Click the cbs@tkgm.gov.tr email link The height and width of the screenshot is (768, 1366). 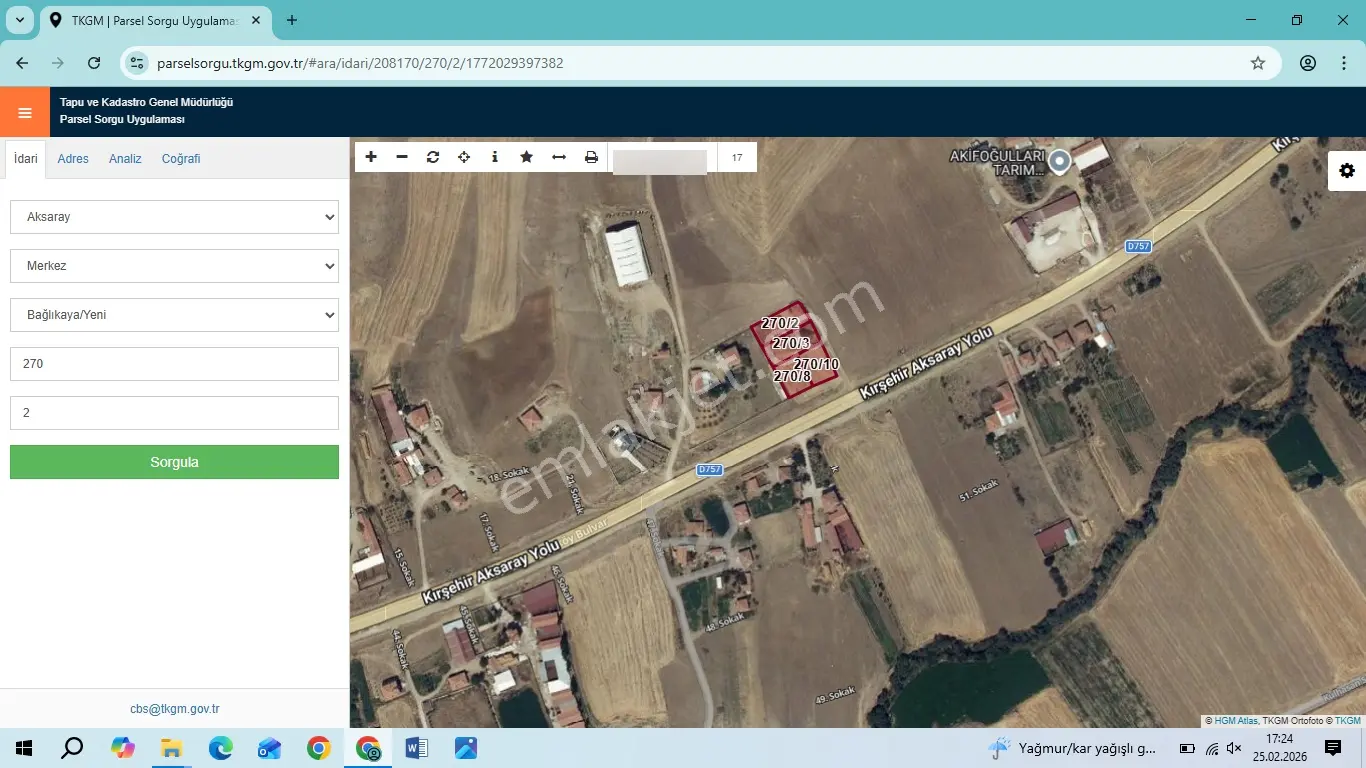coord(175,709)
